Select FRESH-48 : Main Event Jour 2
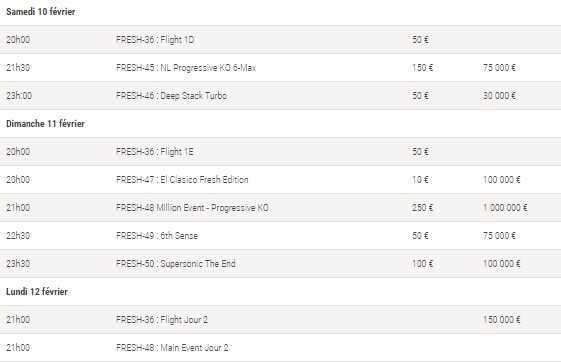Viewport: 561px width, 362px height. click(172, 348)
